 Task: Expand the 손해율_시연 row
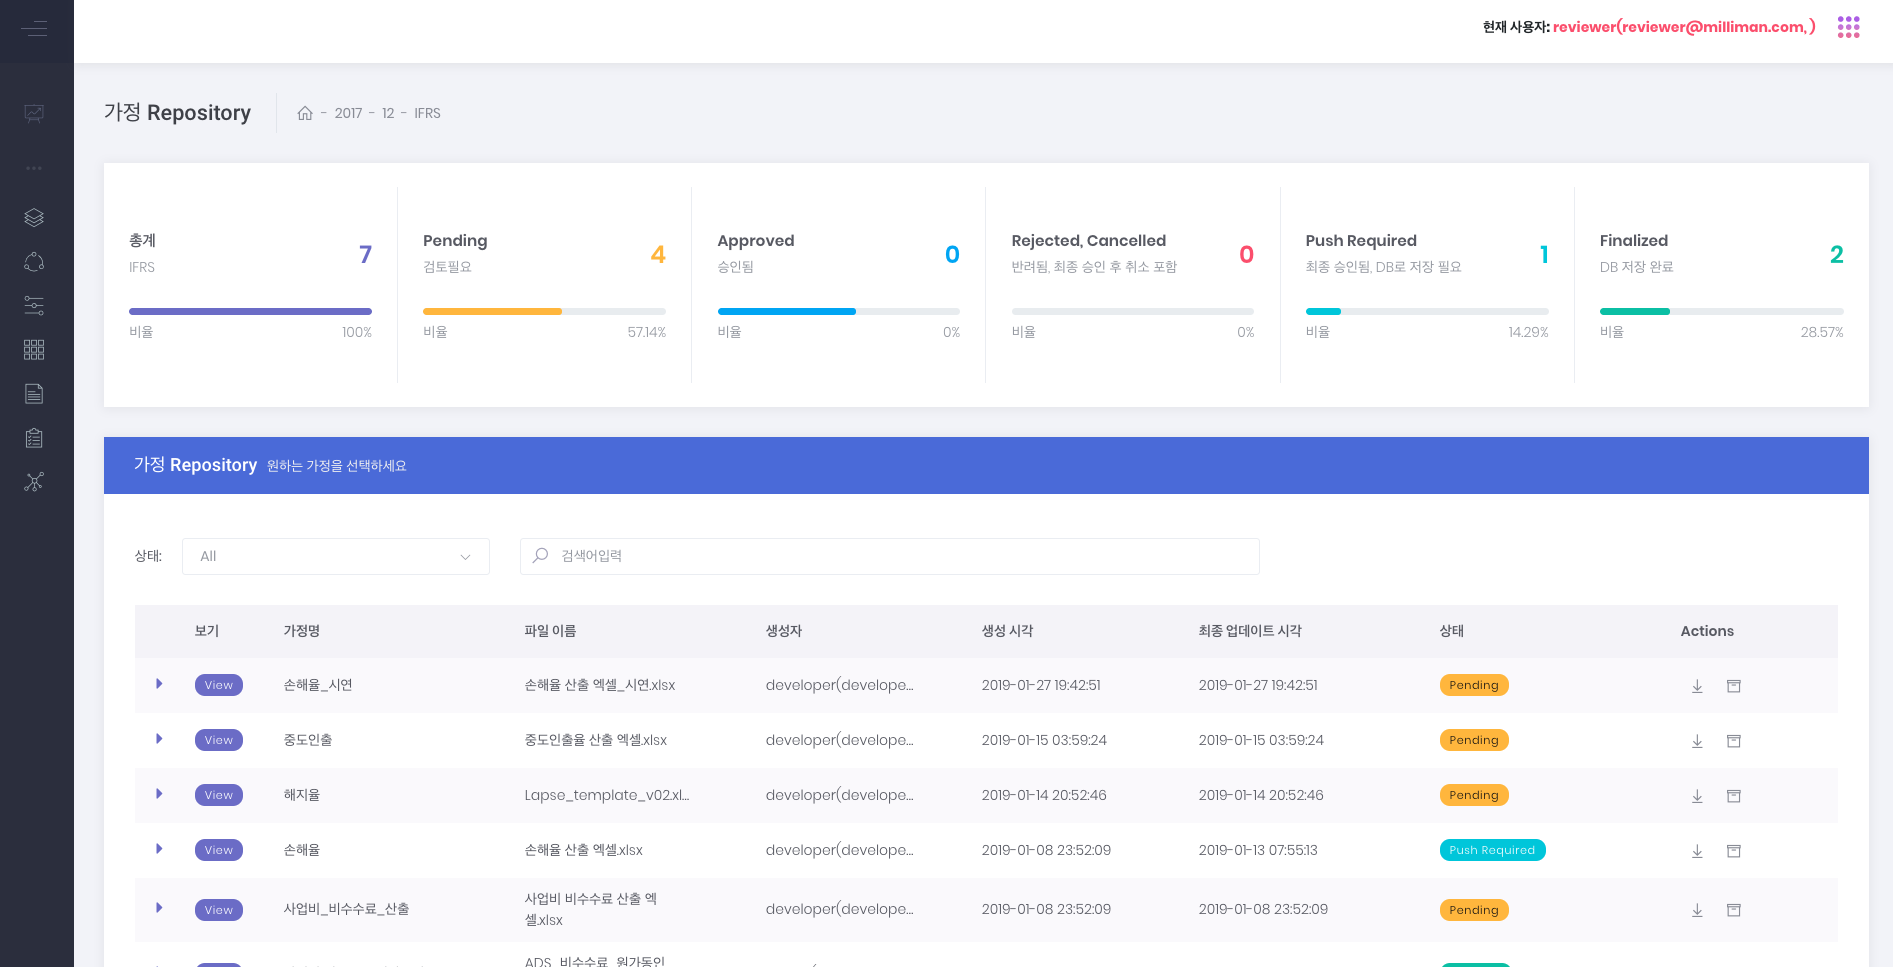[159, 684]
